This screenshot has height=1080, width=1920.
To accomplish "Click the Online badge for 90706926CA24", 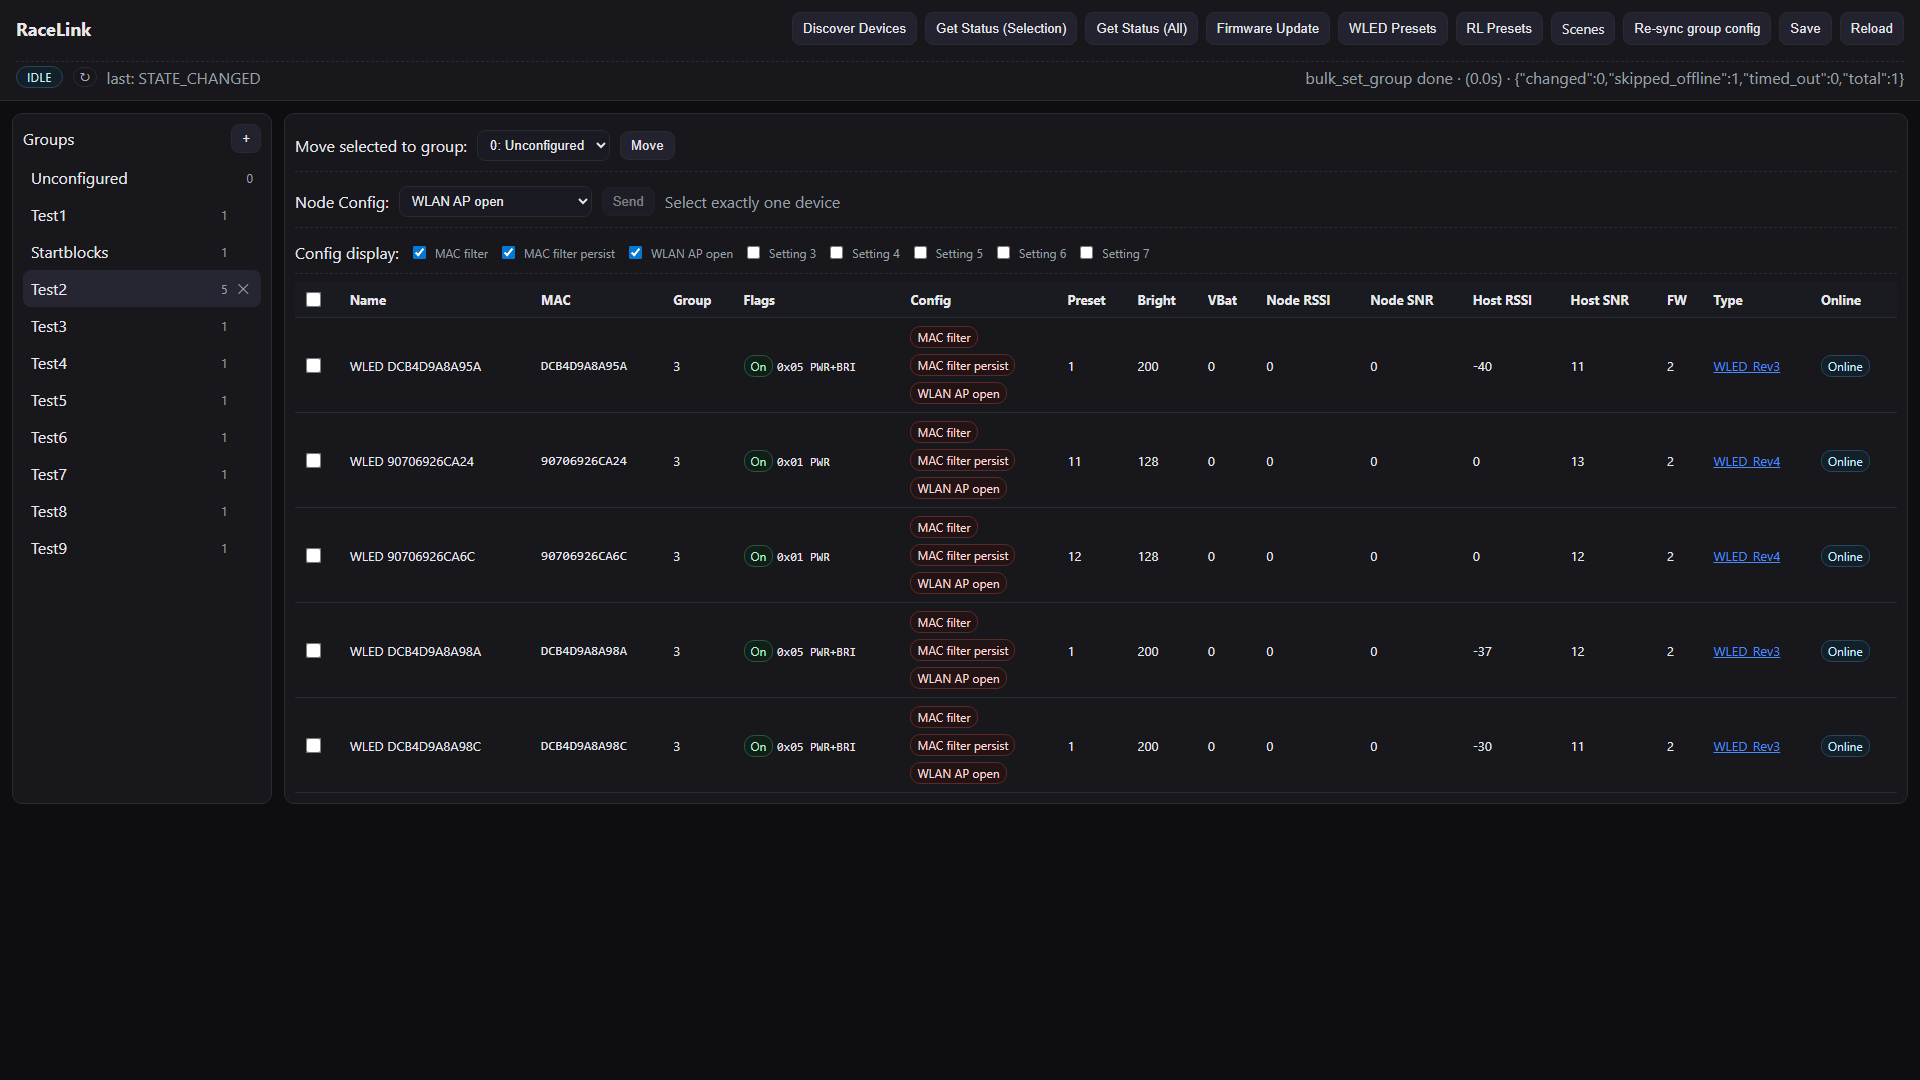I will tap(1845, 462).
